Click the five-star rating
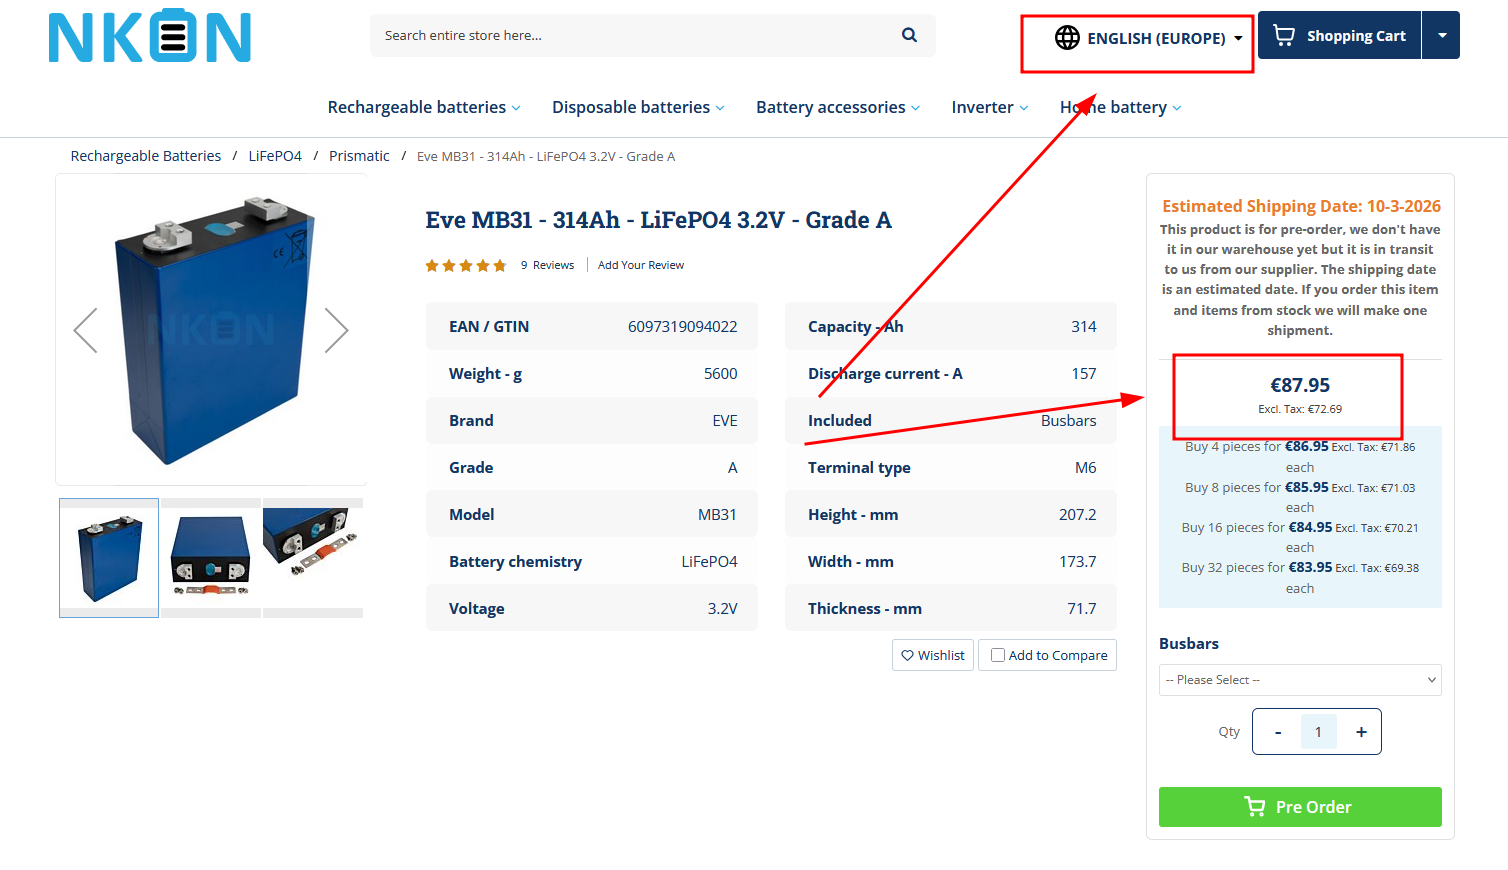This screenshot has width=1508, height=870. [x=466, y=266]
